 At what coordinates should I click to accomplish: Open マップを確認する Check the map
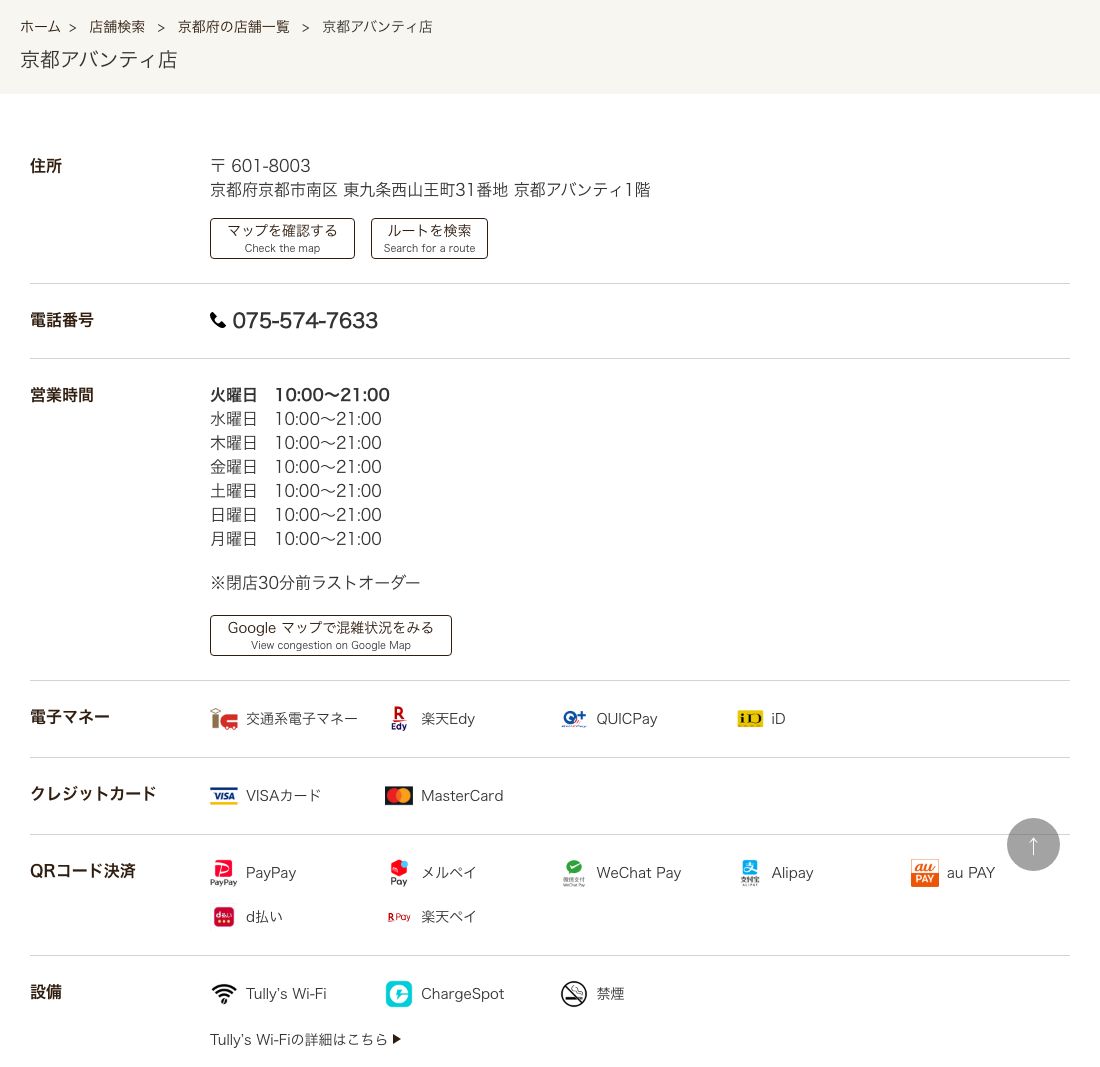[x=282, y=239]
